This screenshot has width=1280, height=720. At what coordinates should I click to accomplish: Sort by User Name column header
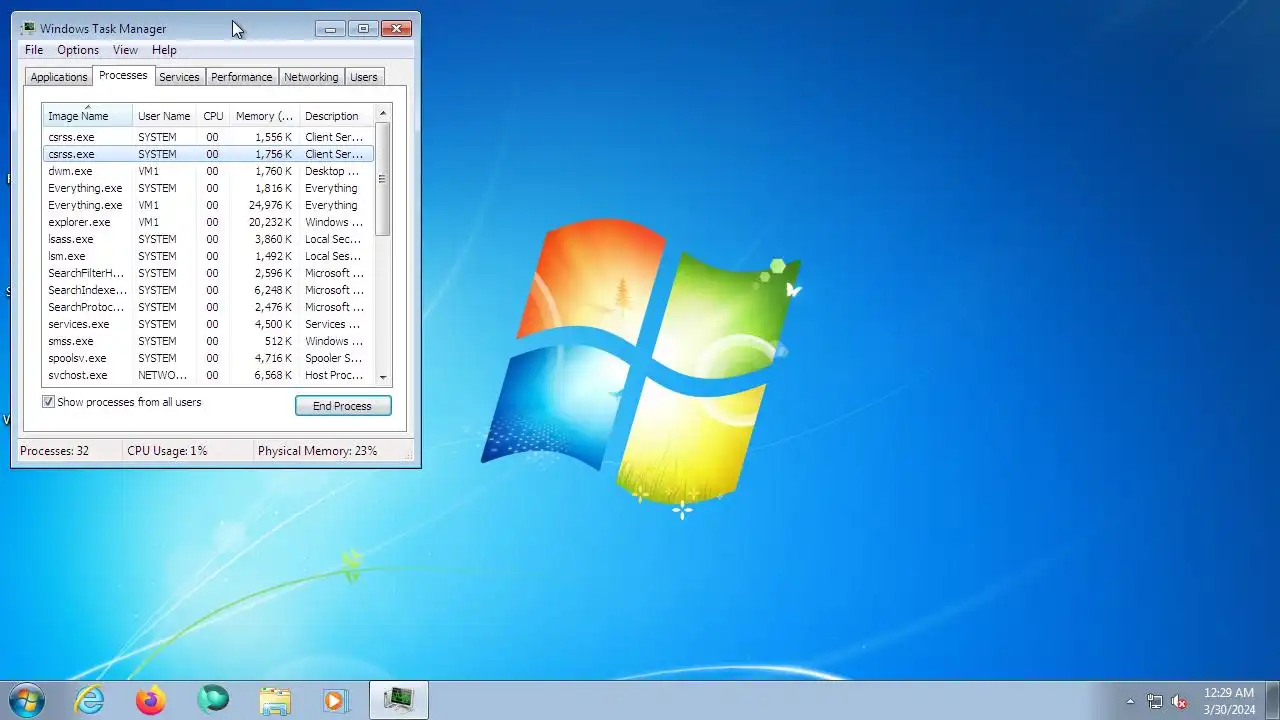[164, 116]
